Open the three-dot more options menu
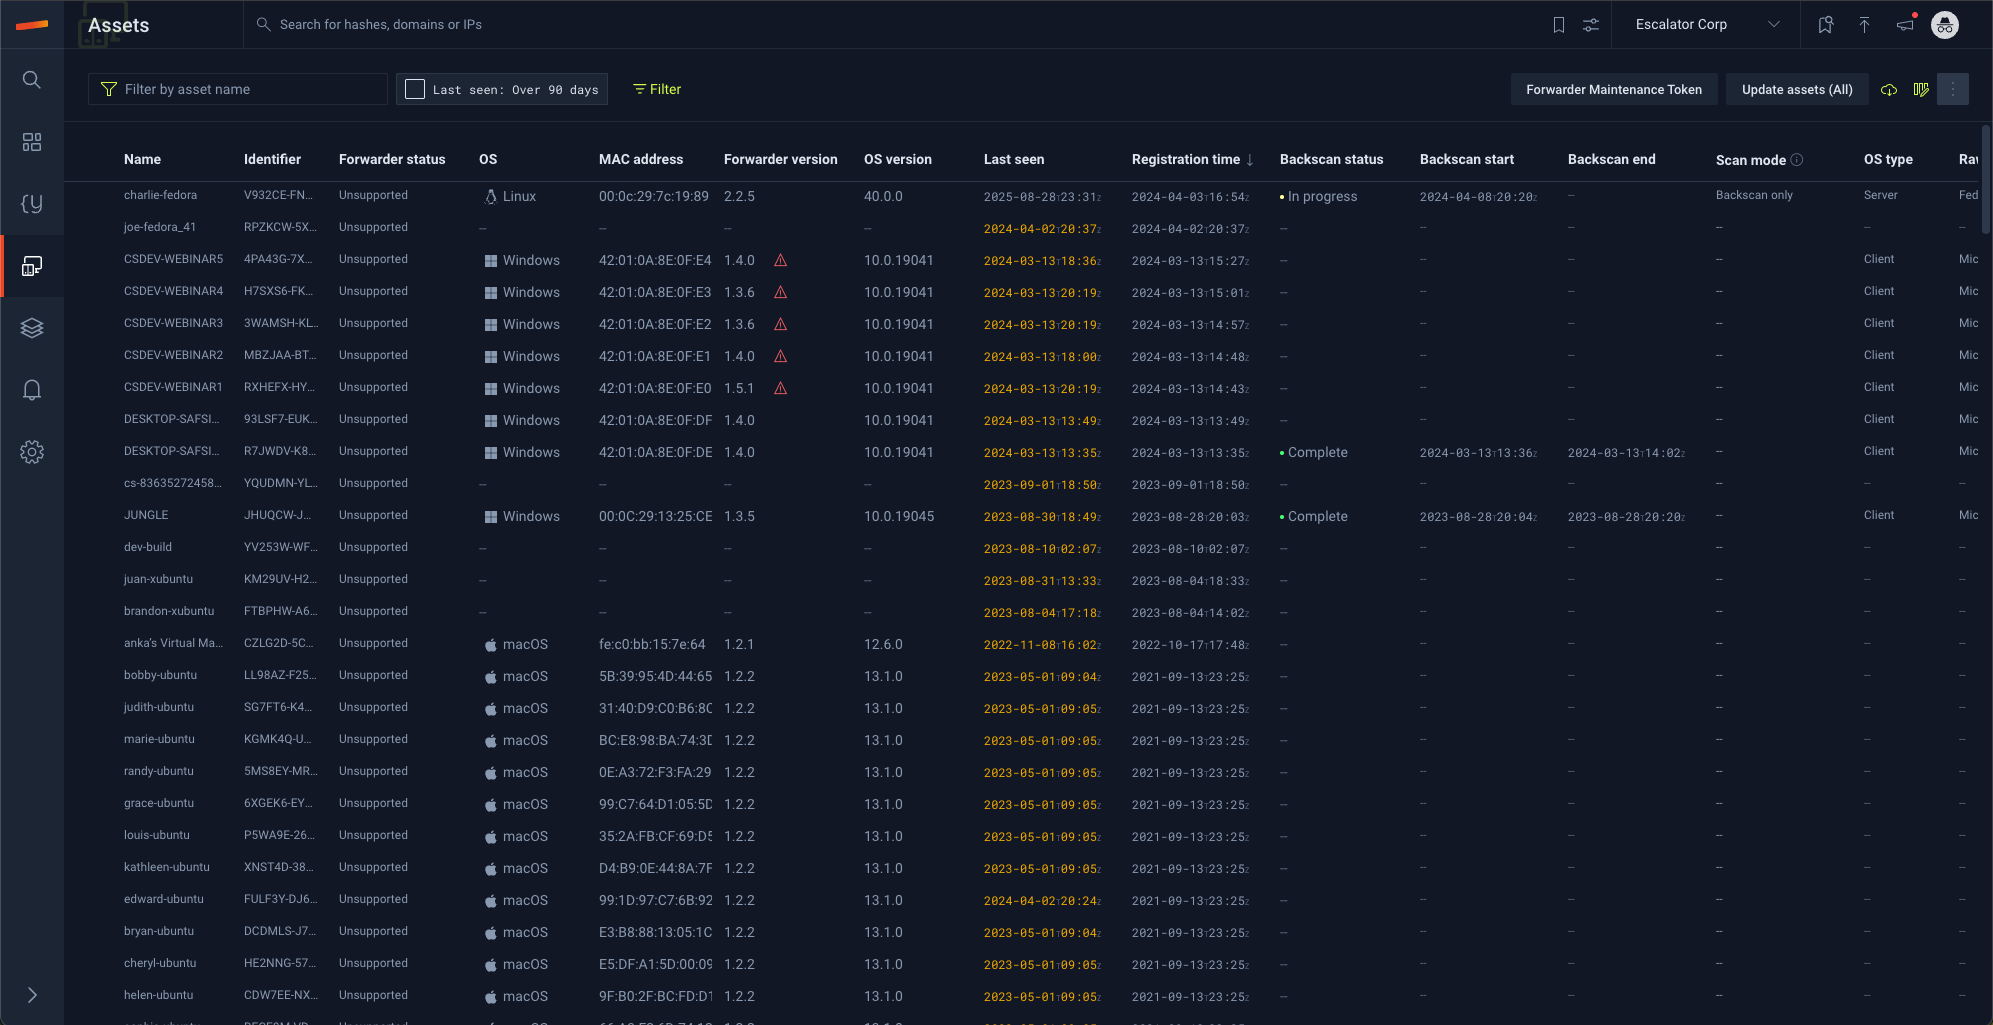 click(x=1953, y=90)
